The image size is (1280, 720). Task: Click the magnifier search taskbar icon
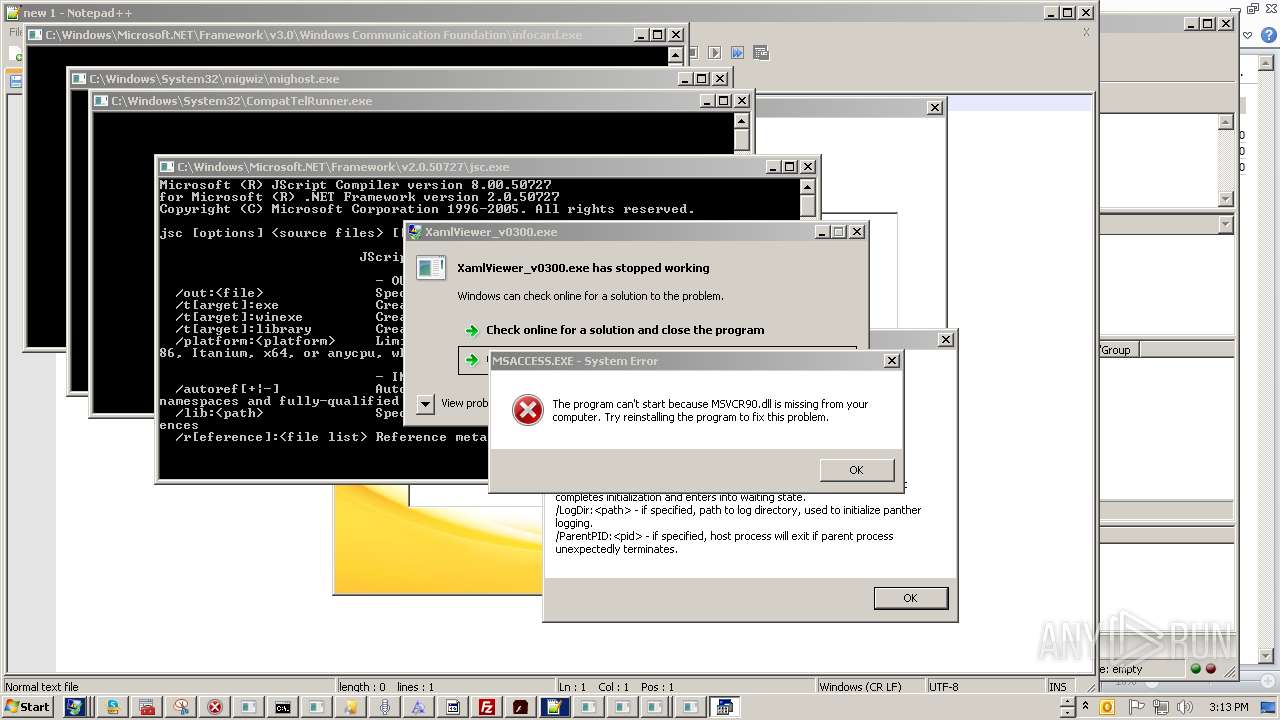coord(181,707)
